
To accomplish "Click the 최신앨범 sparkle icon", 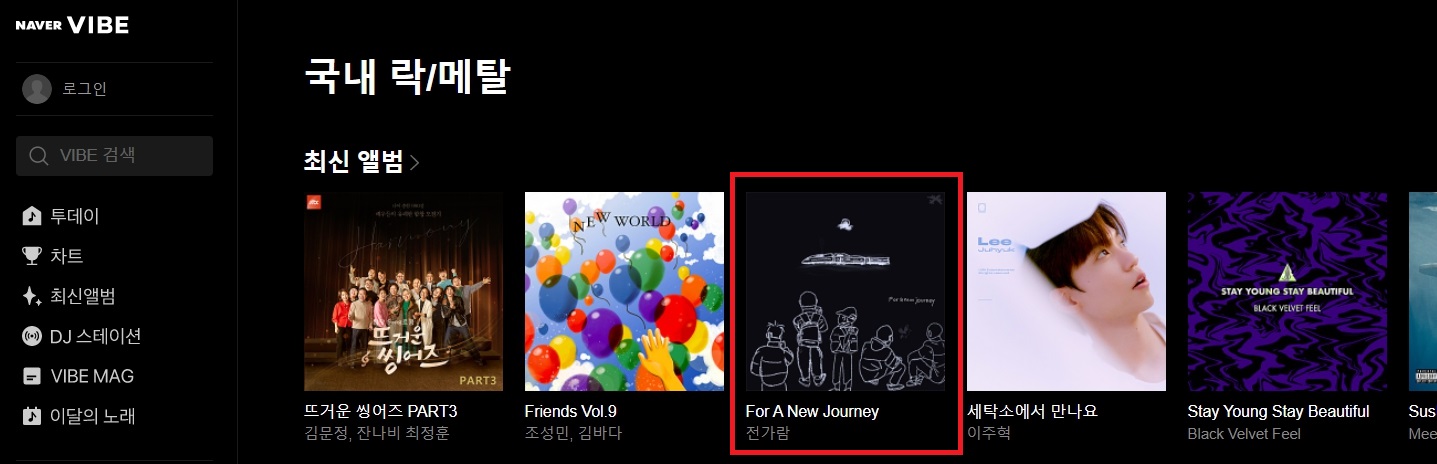I will [32, 296].
